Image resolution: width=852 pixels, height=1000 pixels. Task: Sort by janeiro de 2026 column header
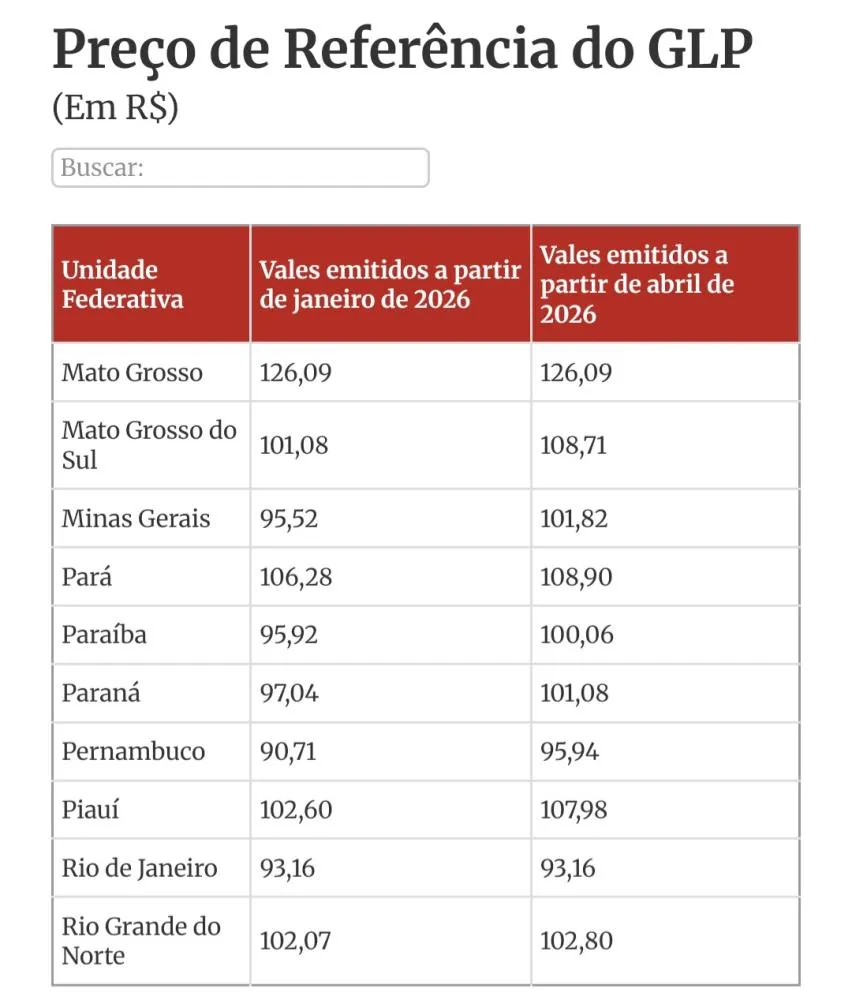[x=390, y=284]
